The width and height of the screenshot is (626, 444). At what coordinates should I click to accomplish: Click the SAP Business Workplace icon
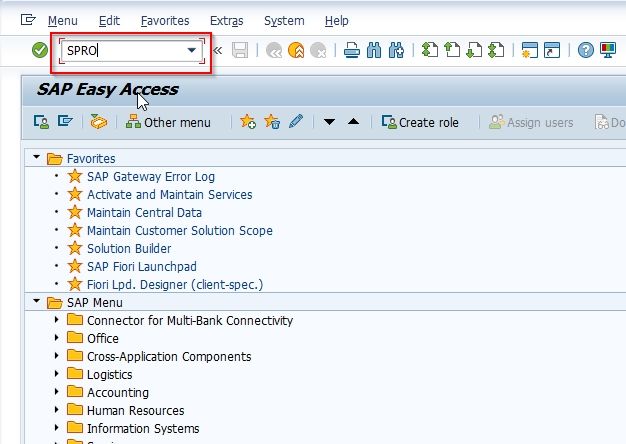click(99, 121)
